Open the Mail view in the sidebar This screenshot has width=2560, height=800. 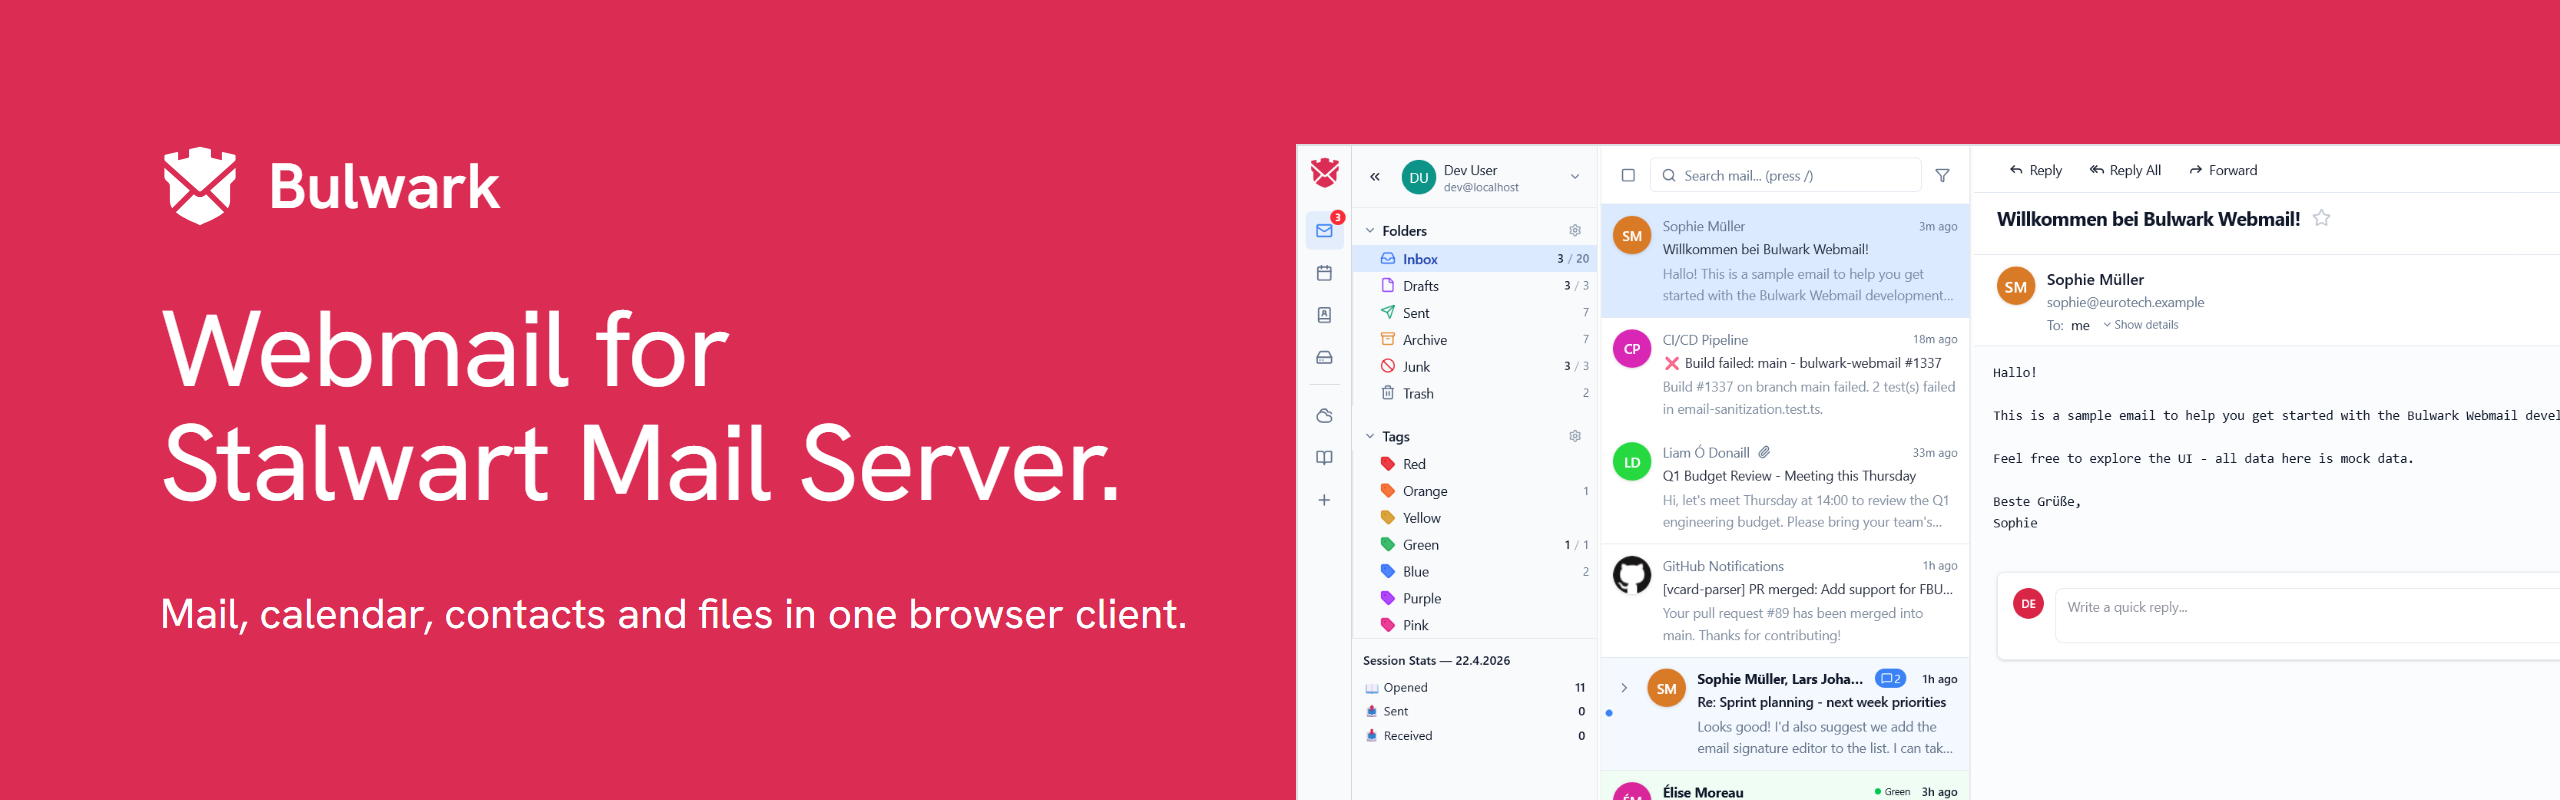[x=1324, y=231]
